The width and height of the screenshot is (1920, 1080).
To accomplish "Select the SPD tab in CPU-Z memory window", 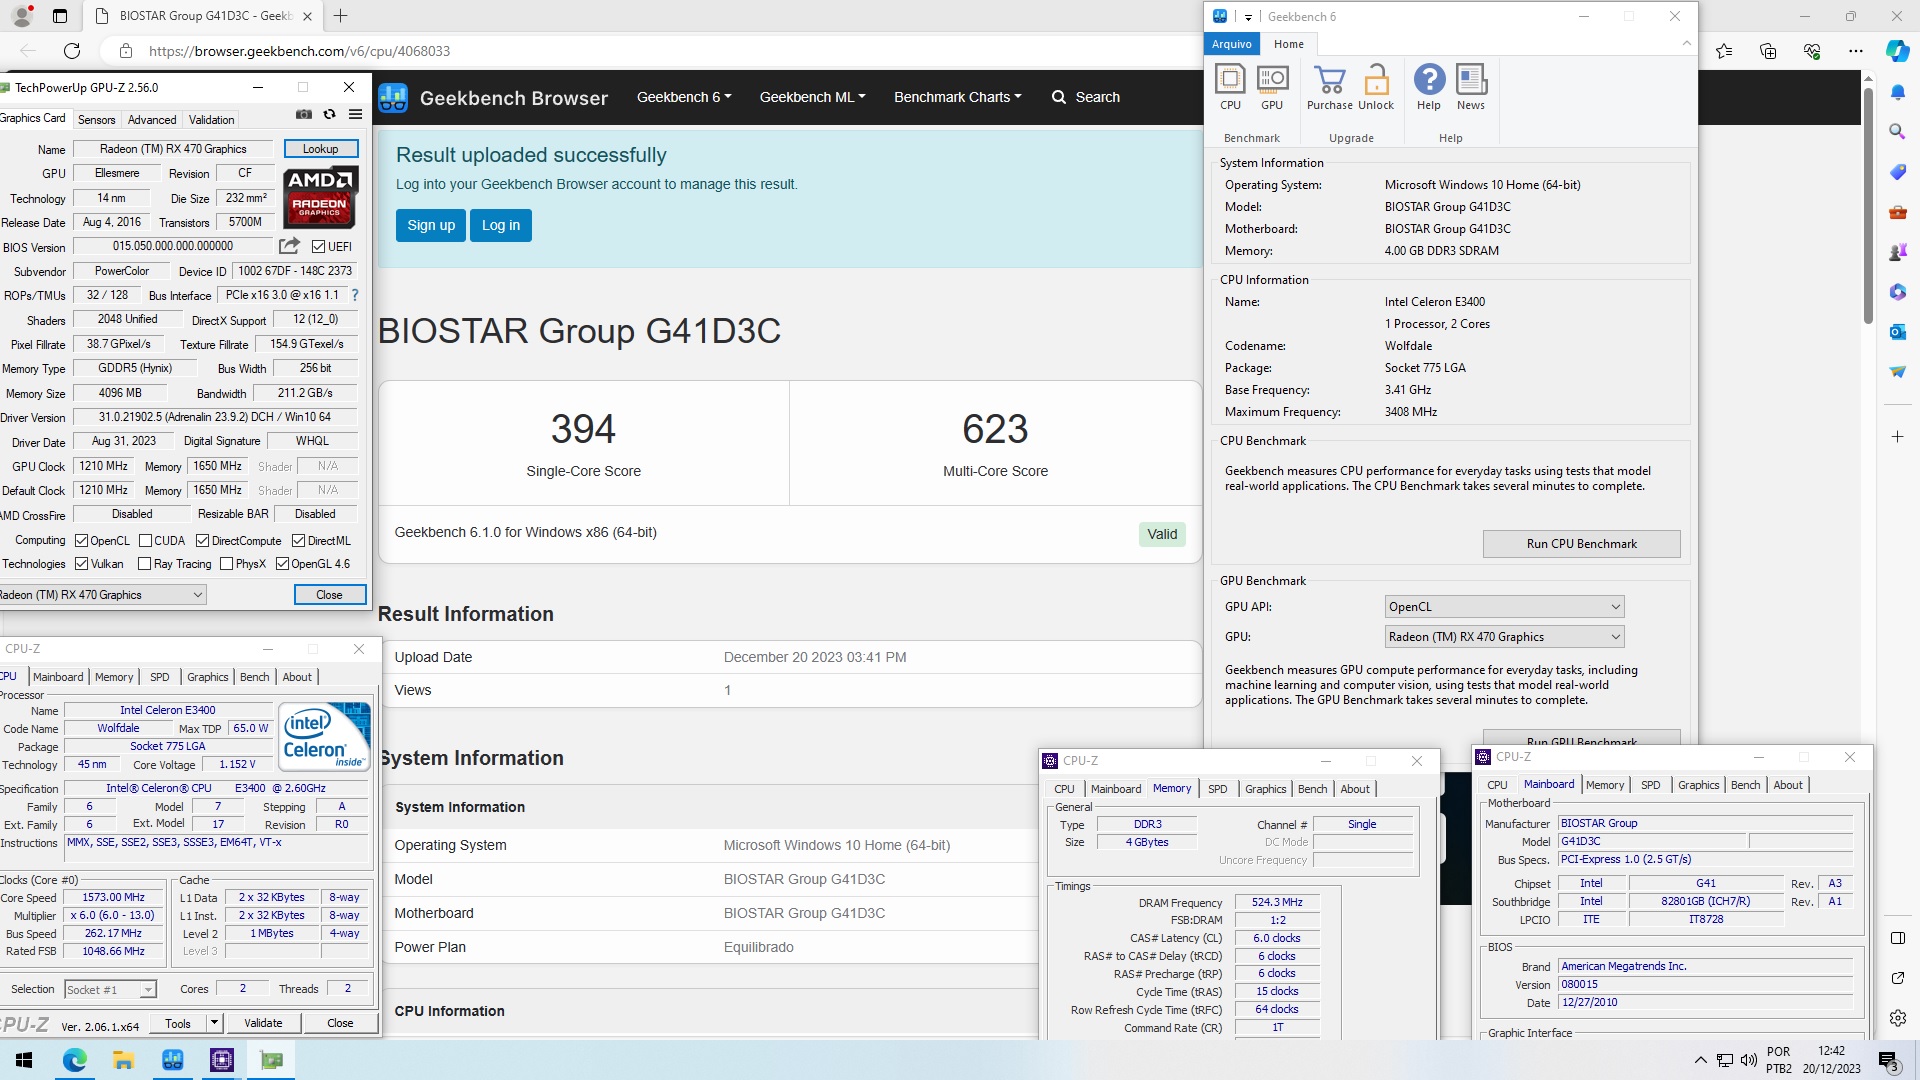I will tap(1217, 789).
